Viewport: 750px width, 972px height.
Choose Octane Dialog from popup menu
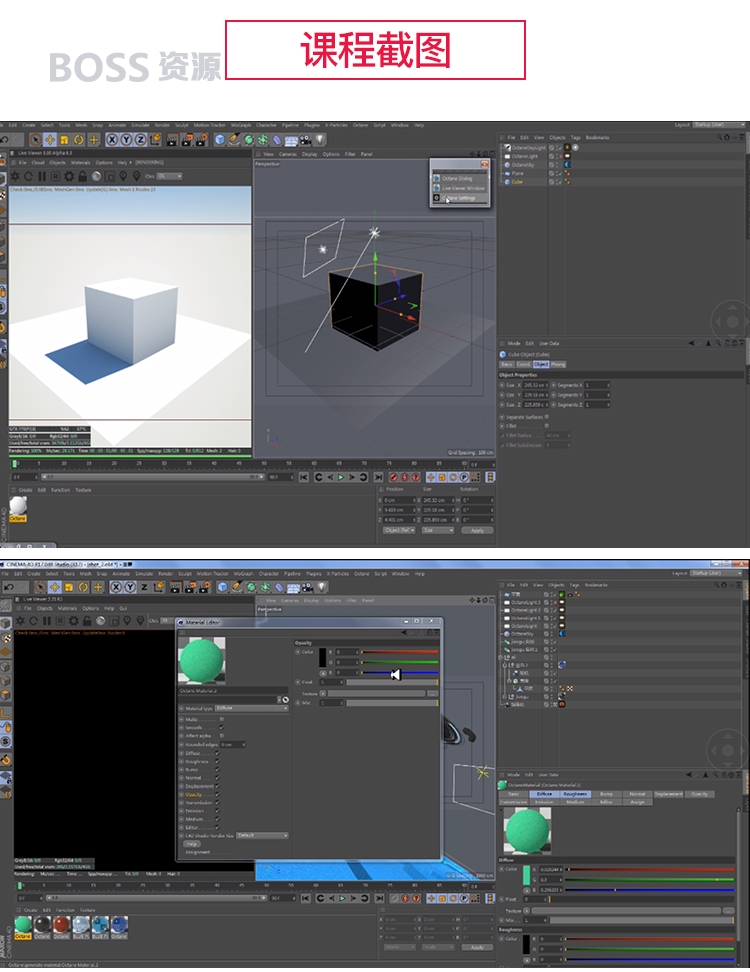click(460, 178)
